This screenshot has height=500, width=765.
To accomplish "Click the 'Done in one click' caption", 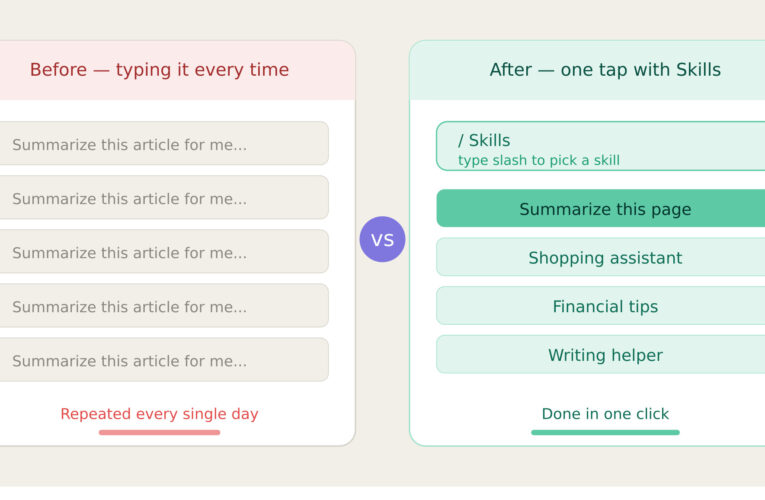I will [605, 413].
